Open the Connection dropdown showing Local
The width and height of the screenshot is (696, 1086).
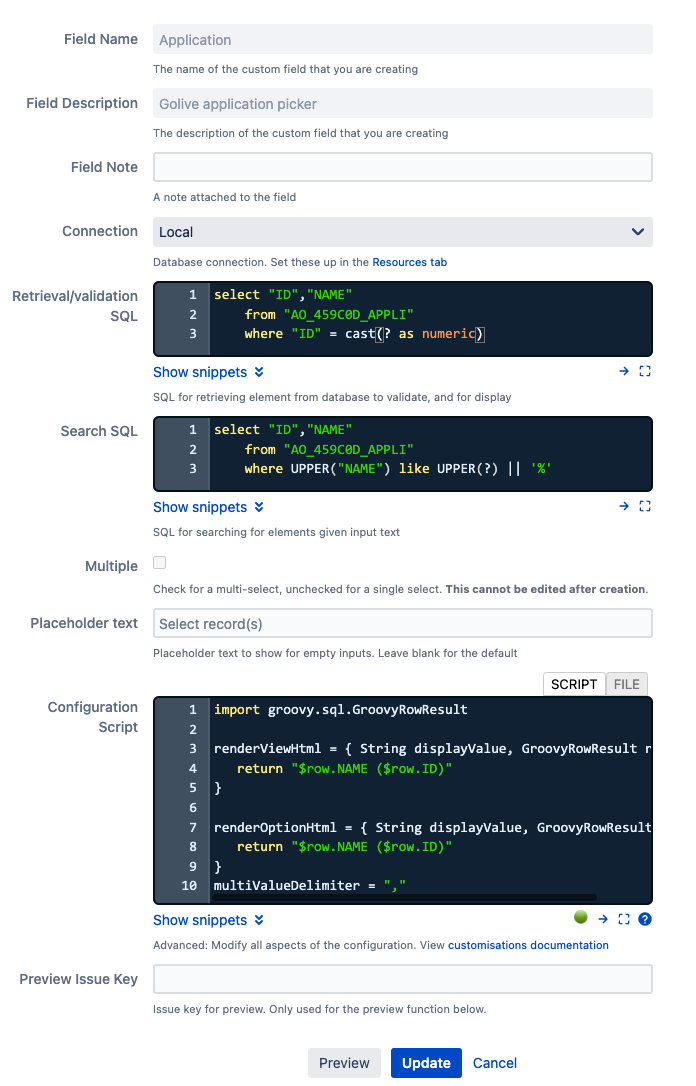coord(402,232)
